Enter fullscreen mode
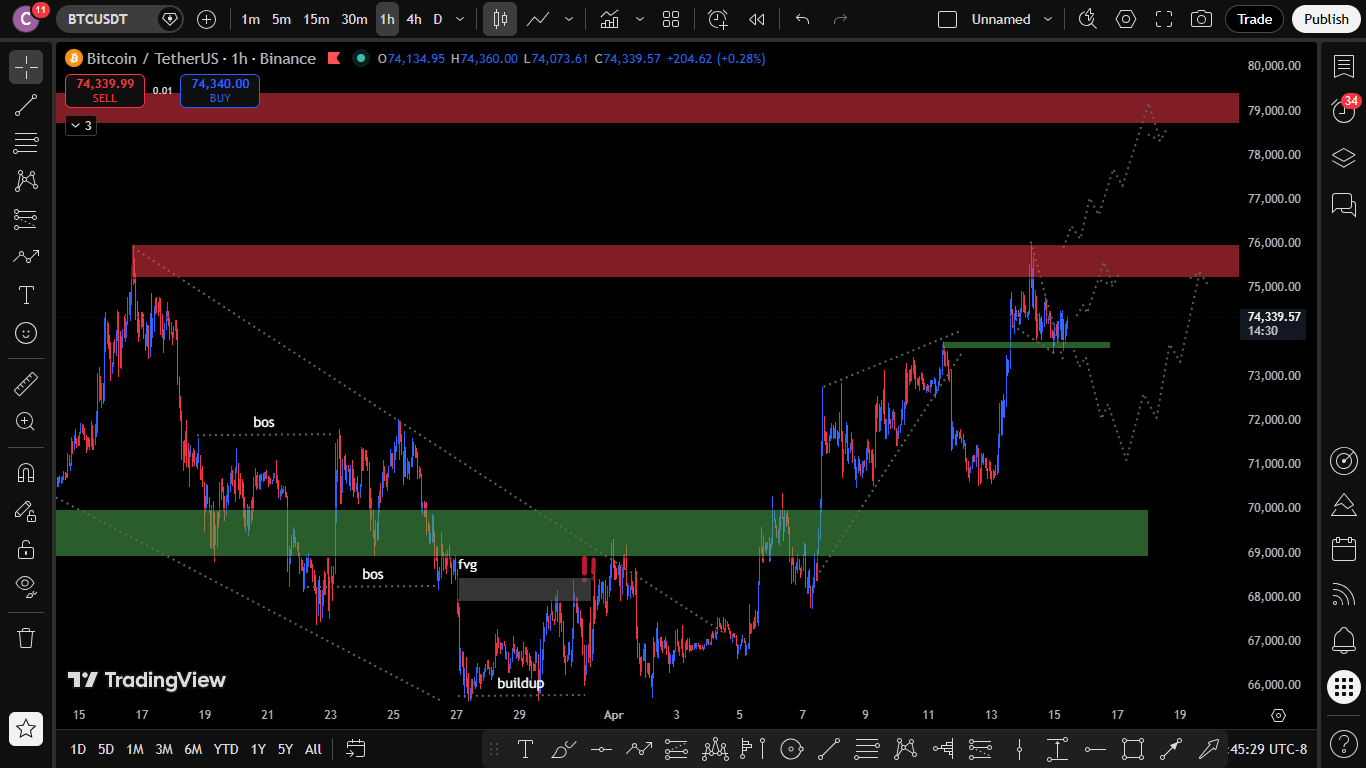The height and width of the screenshot is (768, 1366). pos(1164,19)
